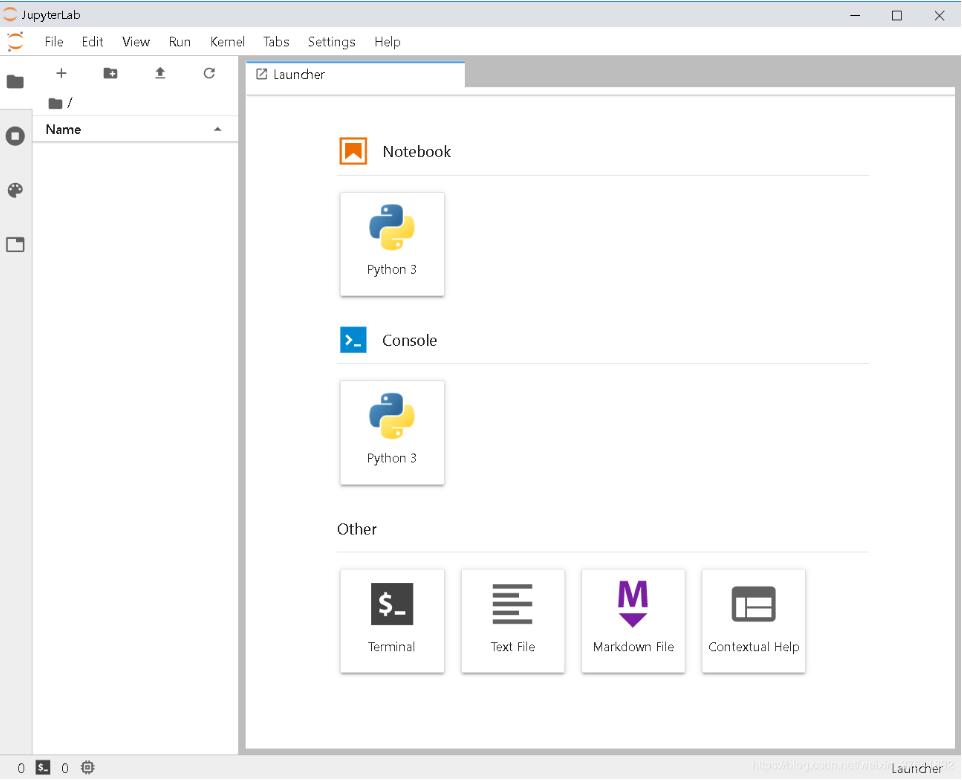Screen dimensions: 962x780
Task: Open the Help menu
Action: pyautogui.click(x=387, y=42)
